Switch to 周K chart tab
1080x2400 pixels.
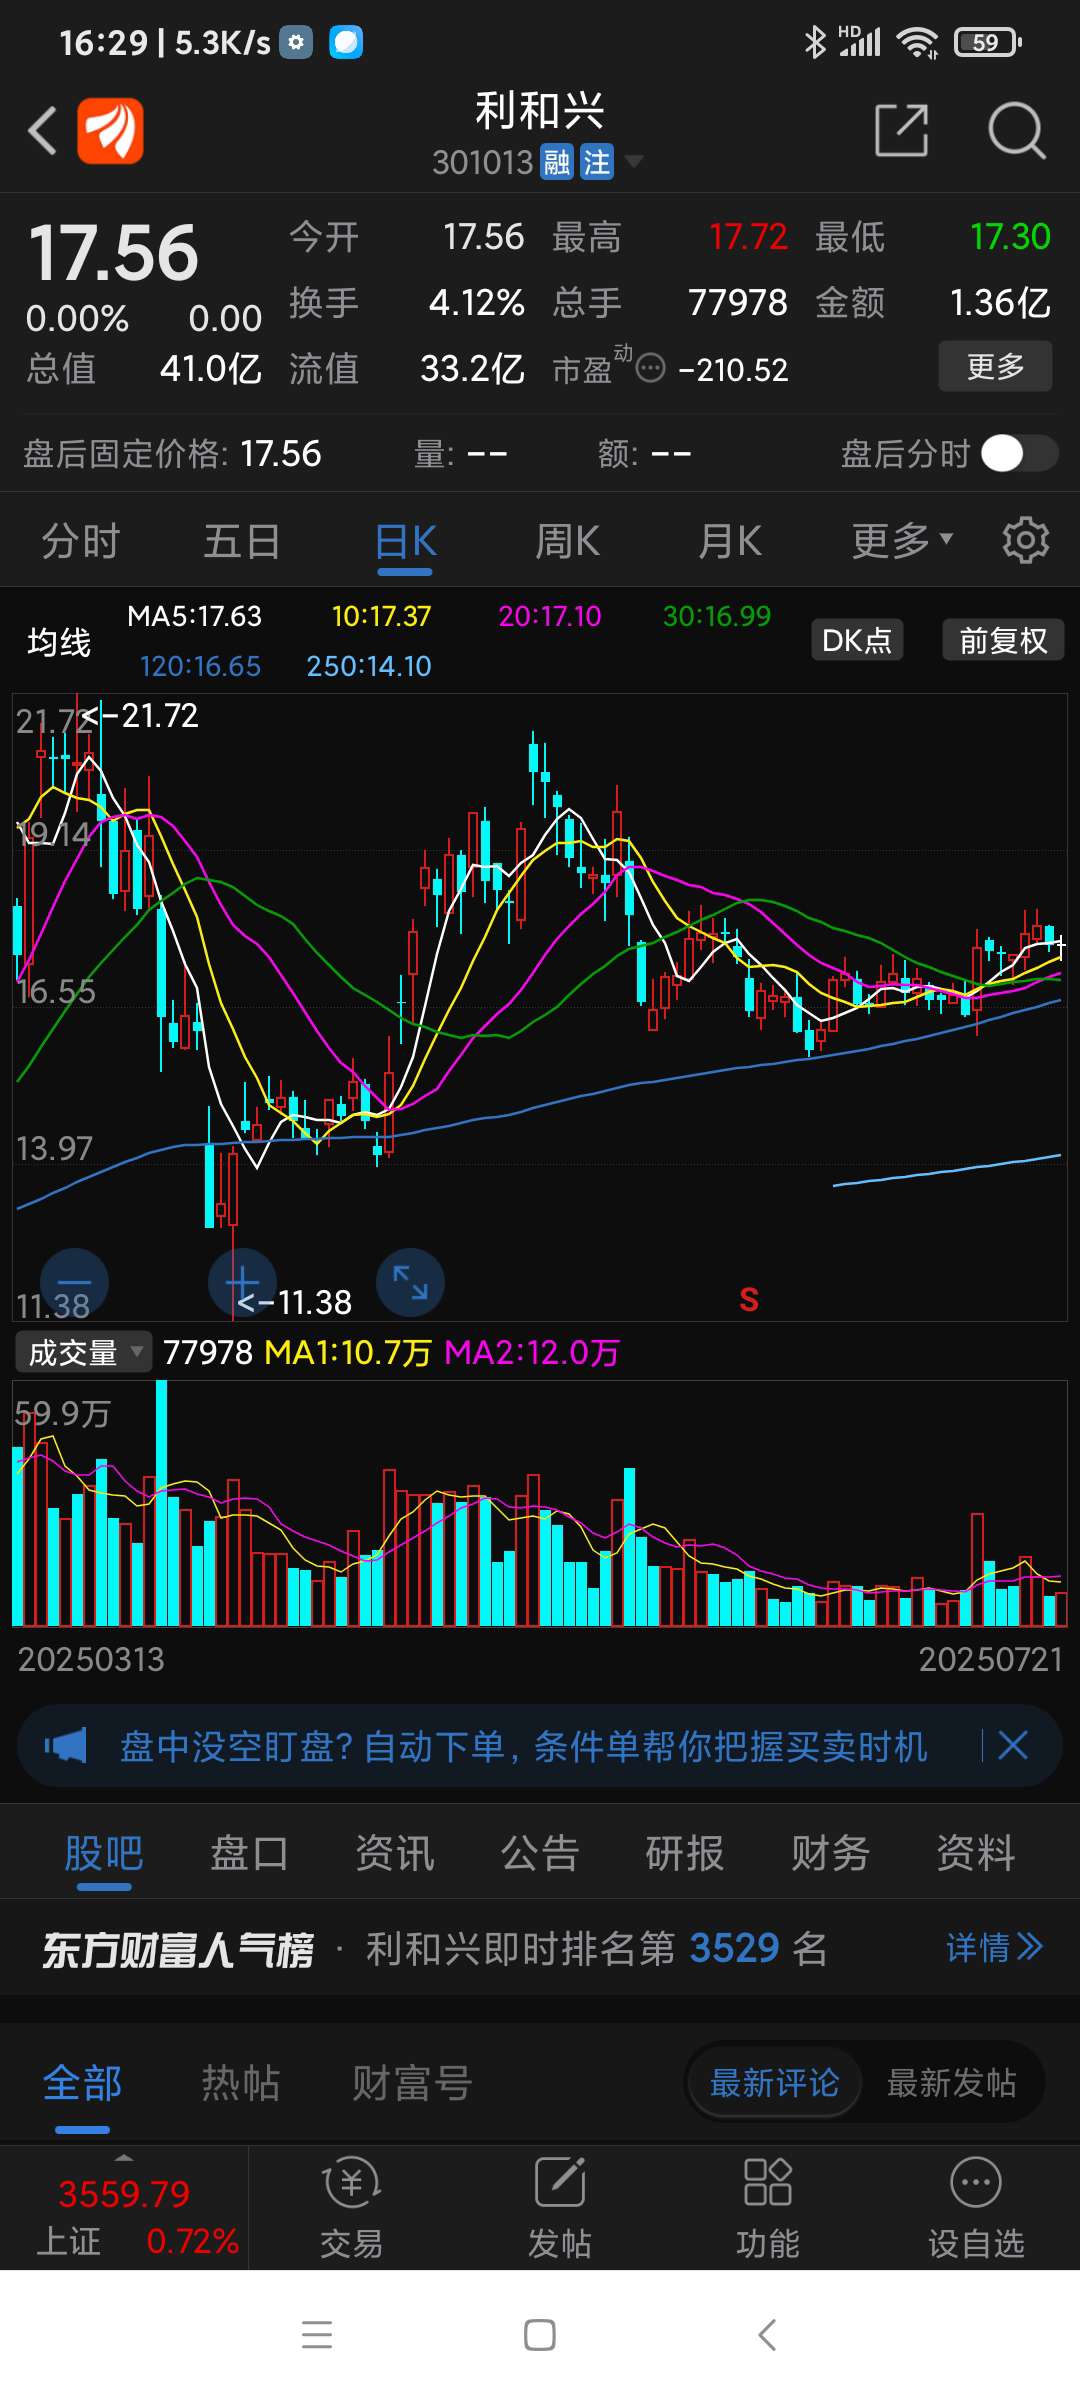pos(567,541)
